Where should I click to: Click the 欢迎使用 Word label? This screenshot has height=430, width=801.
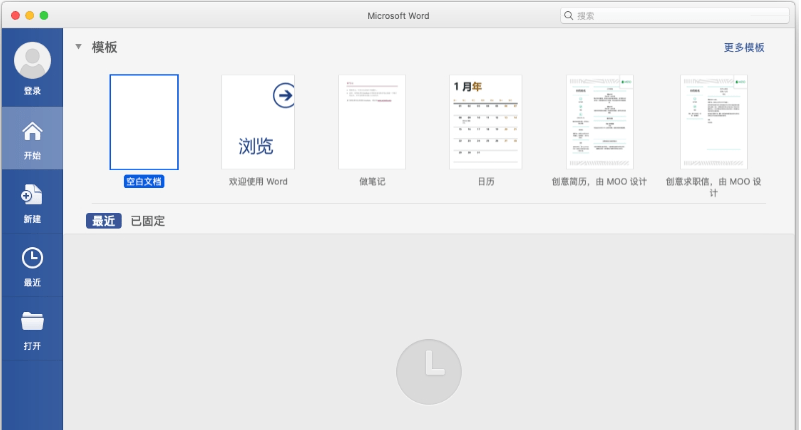258,181
